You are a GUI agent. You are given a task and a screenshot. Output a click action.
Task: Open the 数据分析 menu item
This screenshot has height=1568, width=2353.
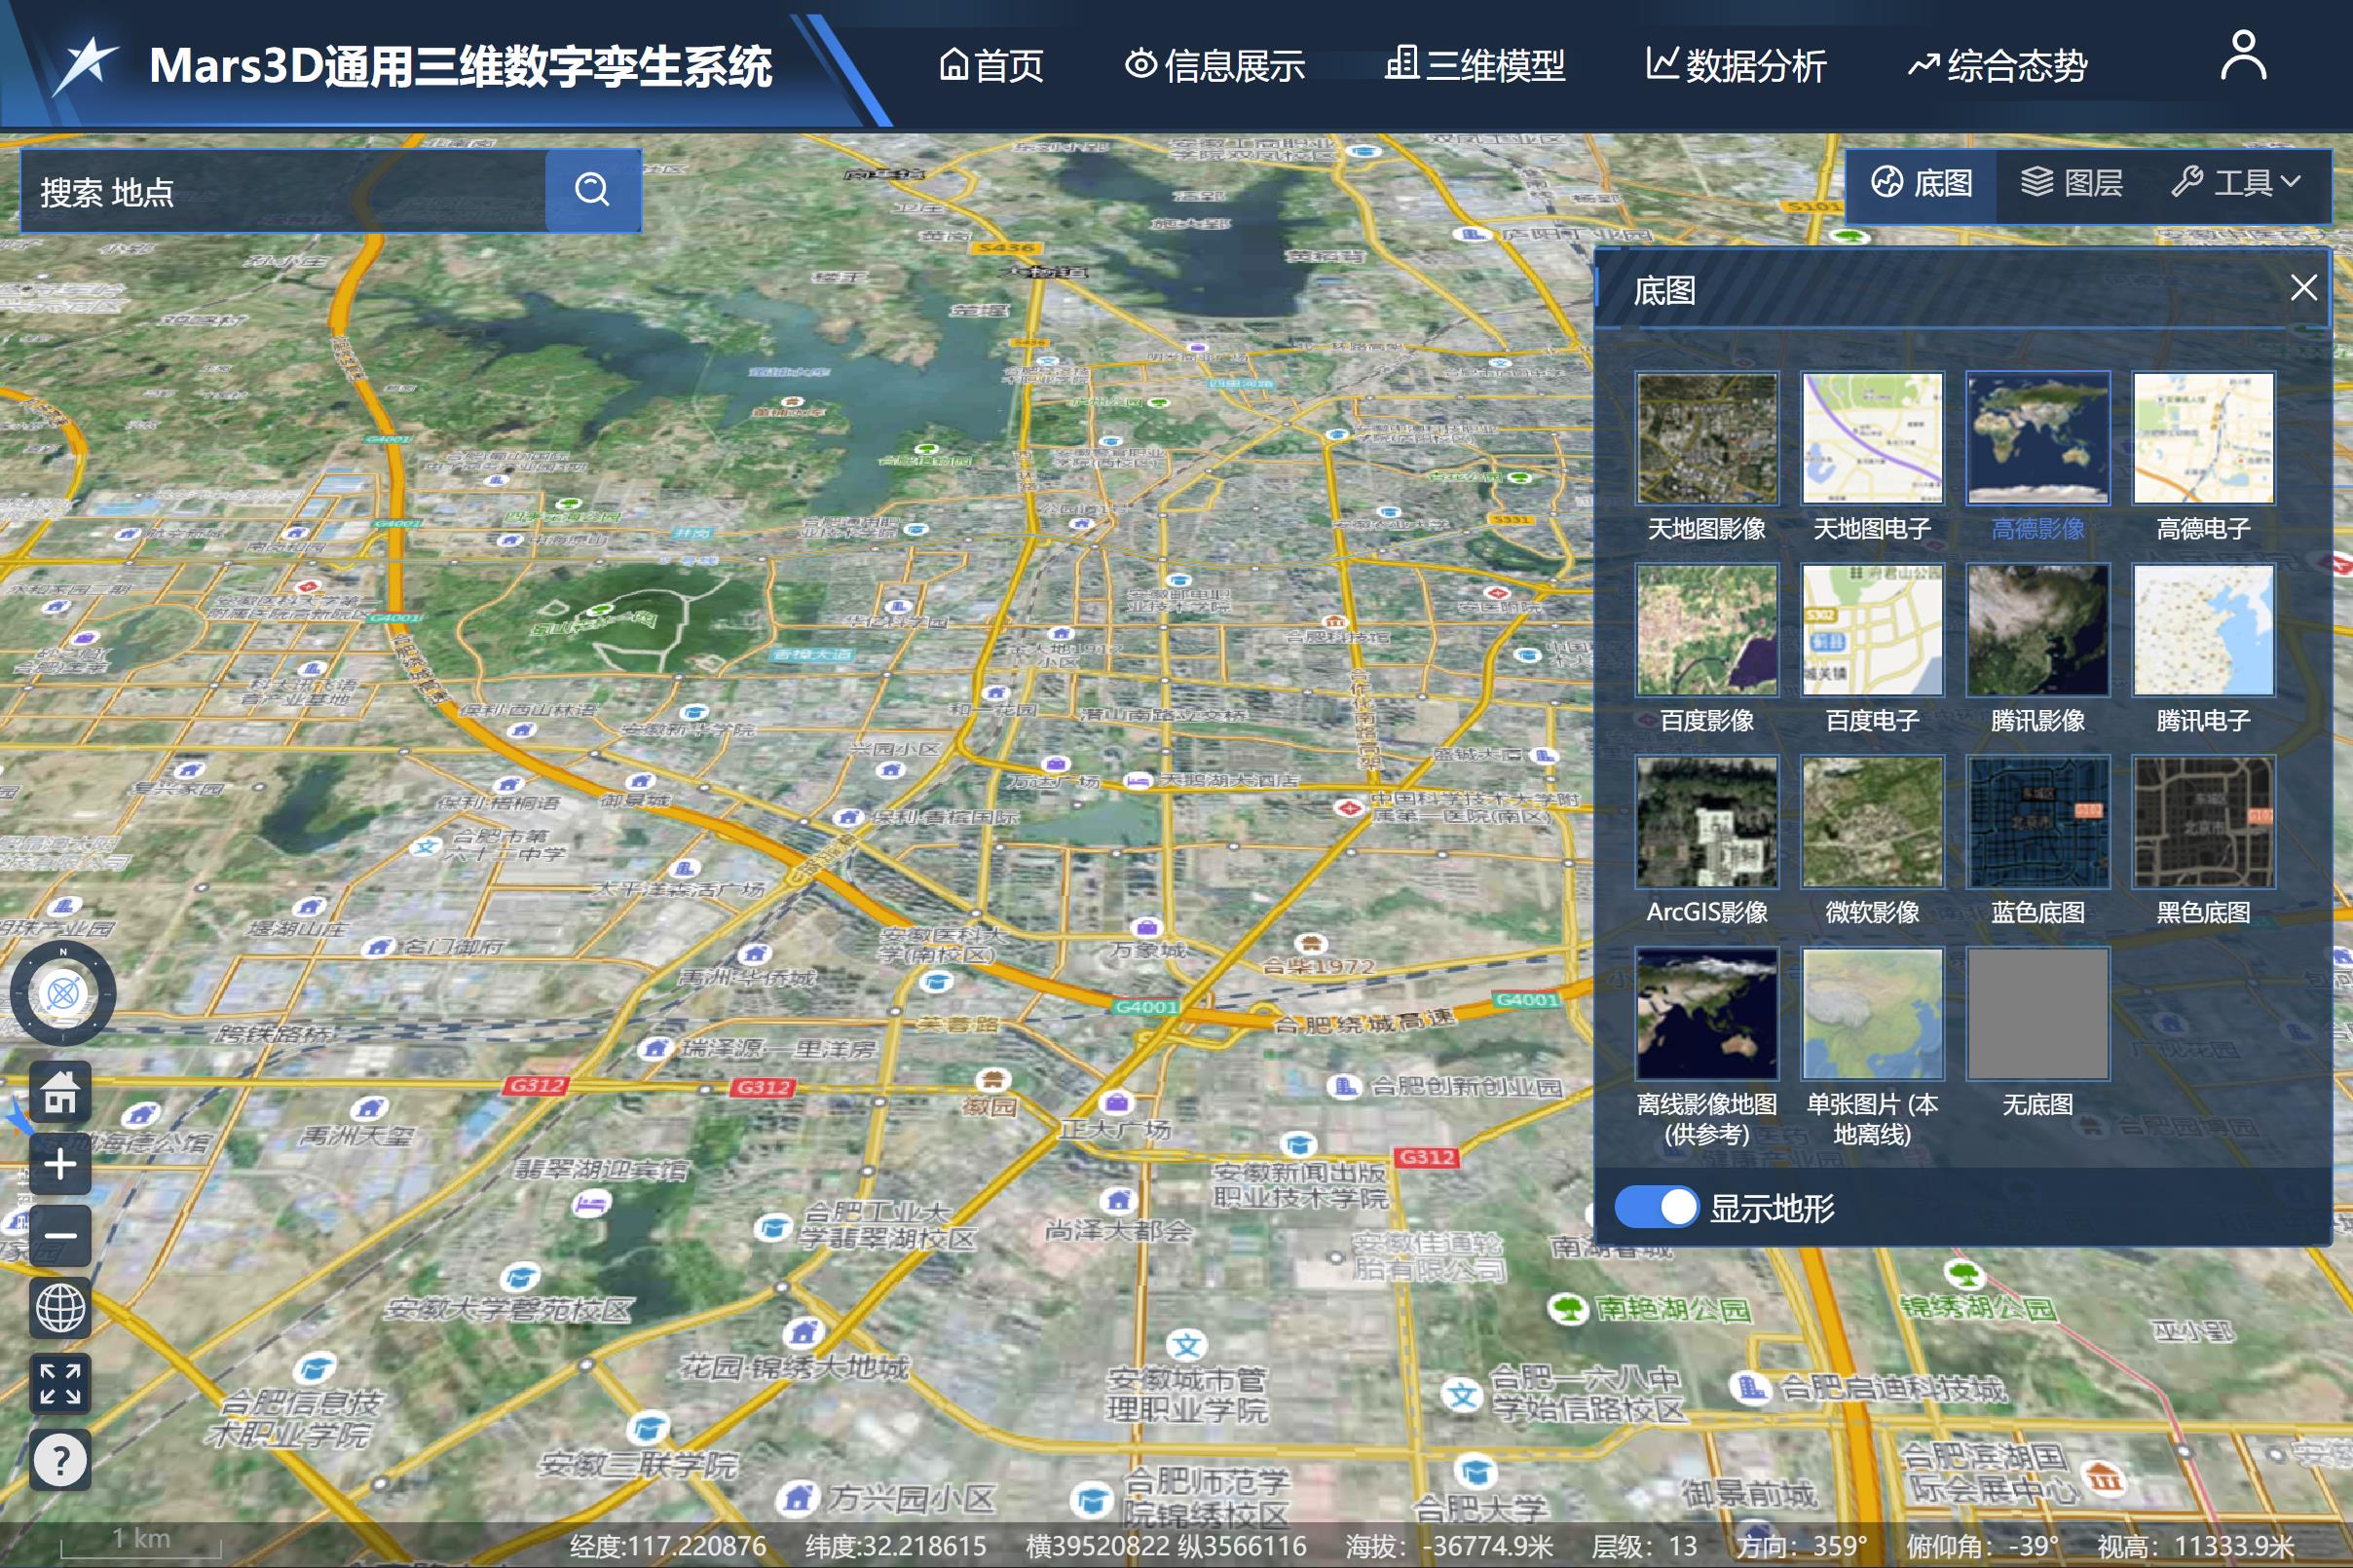click(x=1736, y=66)
